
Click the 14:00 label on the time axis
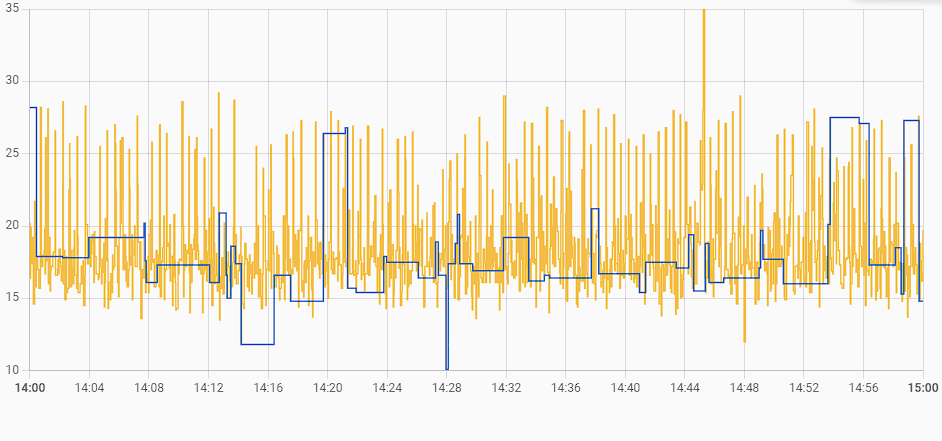pyautogui.click(x=29, y=388)
